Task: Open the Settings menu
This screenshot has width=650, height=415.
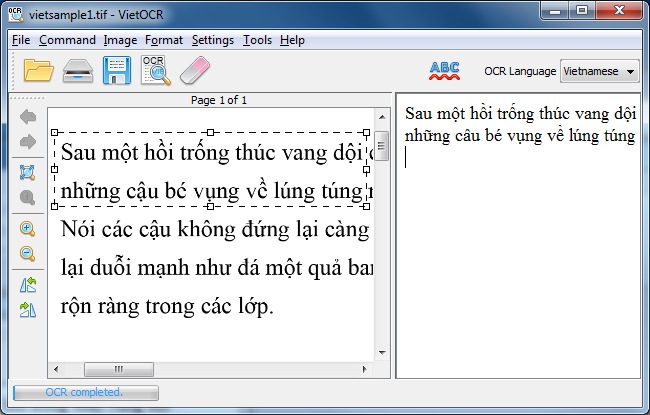Action: pyautogui.click(x=213, y=40)
